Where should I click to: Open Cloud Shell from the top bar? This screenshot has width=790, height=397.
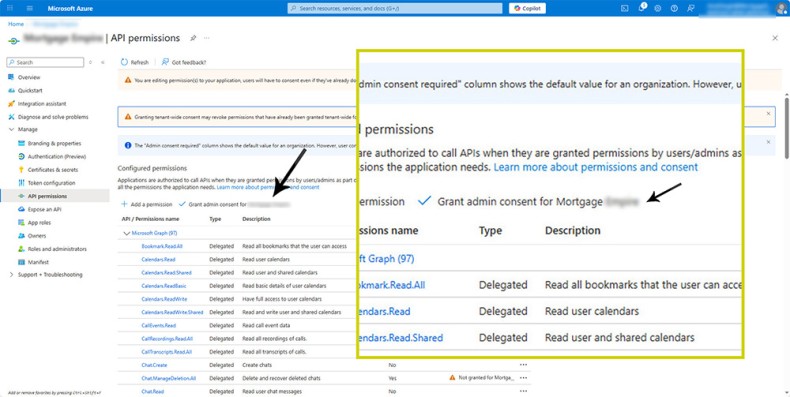pos(625,8)
